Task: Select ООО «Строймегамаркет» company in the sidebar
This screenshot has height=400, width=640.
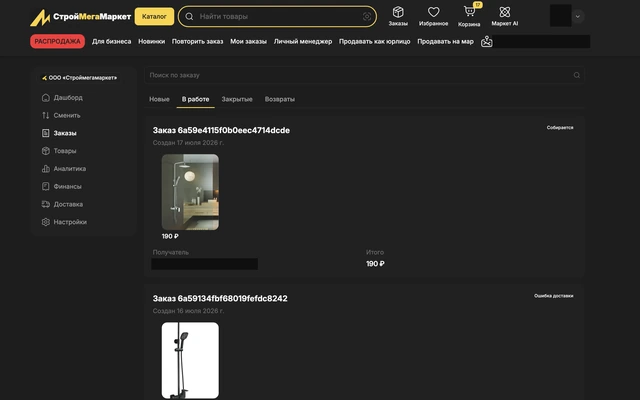Action: point(80,78)
